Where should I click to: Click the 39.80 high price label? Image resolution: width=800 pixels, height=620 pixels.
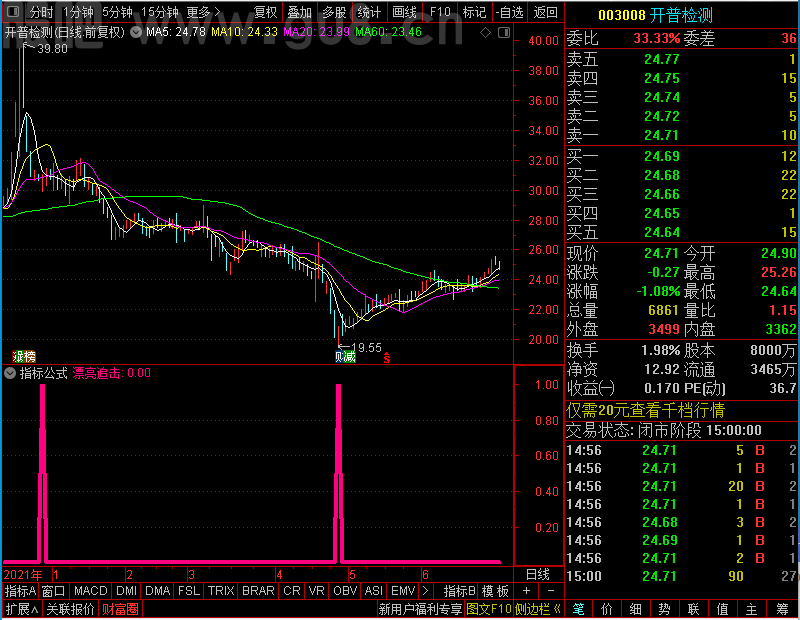tap(52, 49)
